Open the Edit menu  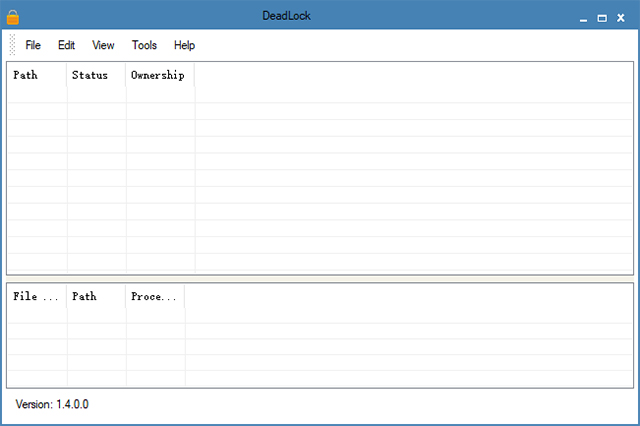[67, 45]
